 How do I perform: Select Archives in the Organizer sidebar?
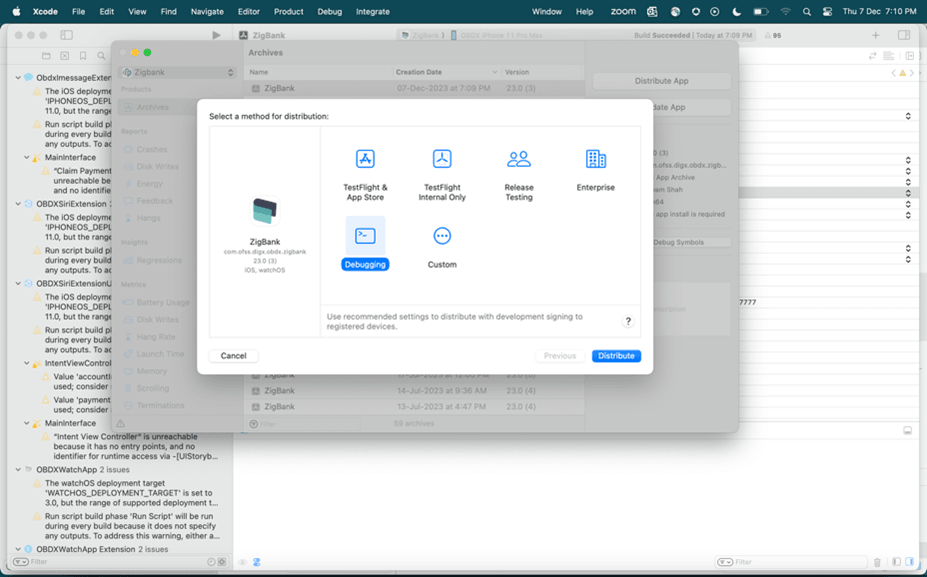pyautogui.click(x=153, y=107)
